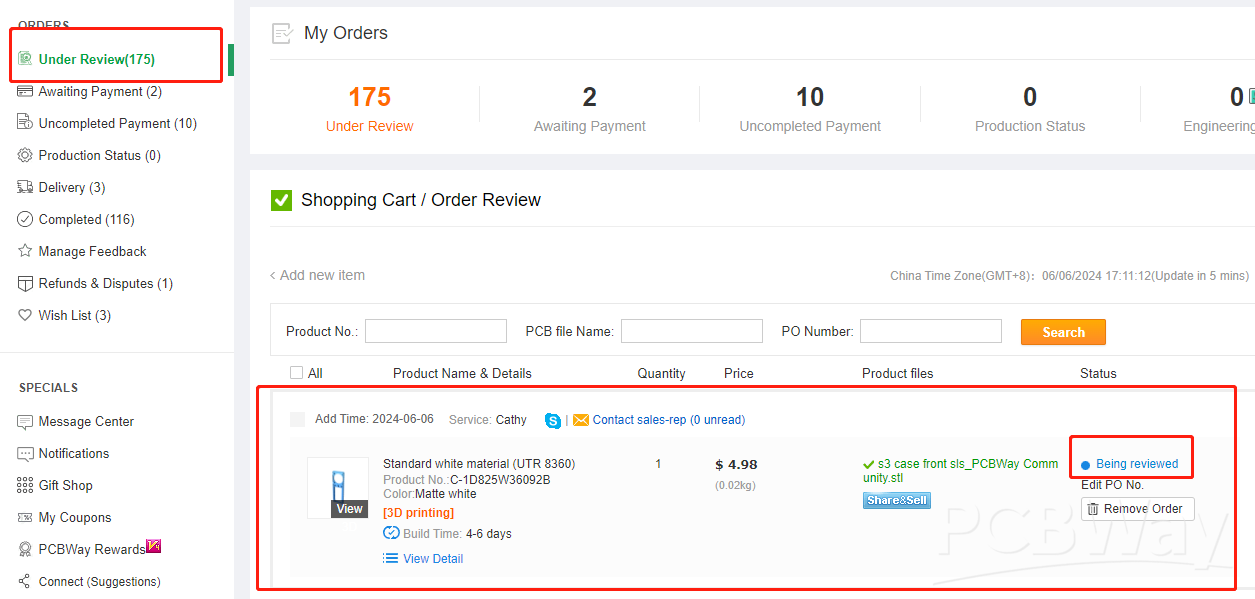Image resolution: width=1255 pixels, height=599 pixels.
Task: Click into the Product No. input field
Action: click(x=436, y=331)
